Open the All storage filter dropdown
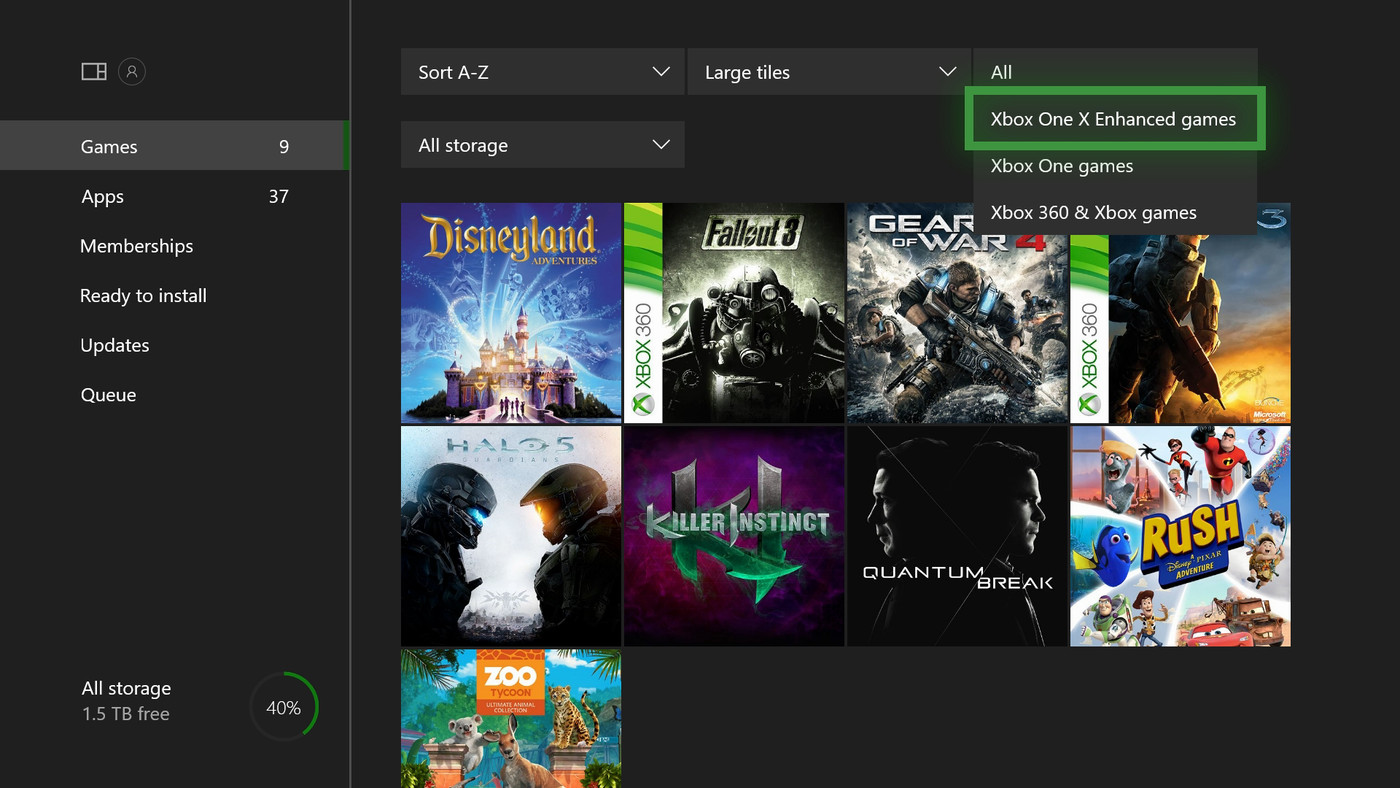The height and width of the screenshot is (788, 1400). 542,145
